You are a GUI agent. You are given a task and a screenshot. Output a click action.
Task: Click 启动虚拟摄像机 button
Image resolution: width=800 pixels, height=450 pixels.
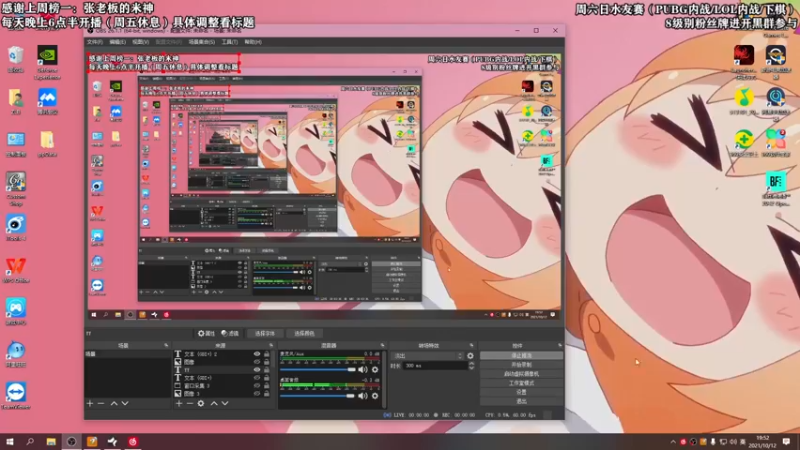tap(521, 374)
